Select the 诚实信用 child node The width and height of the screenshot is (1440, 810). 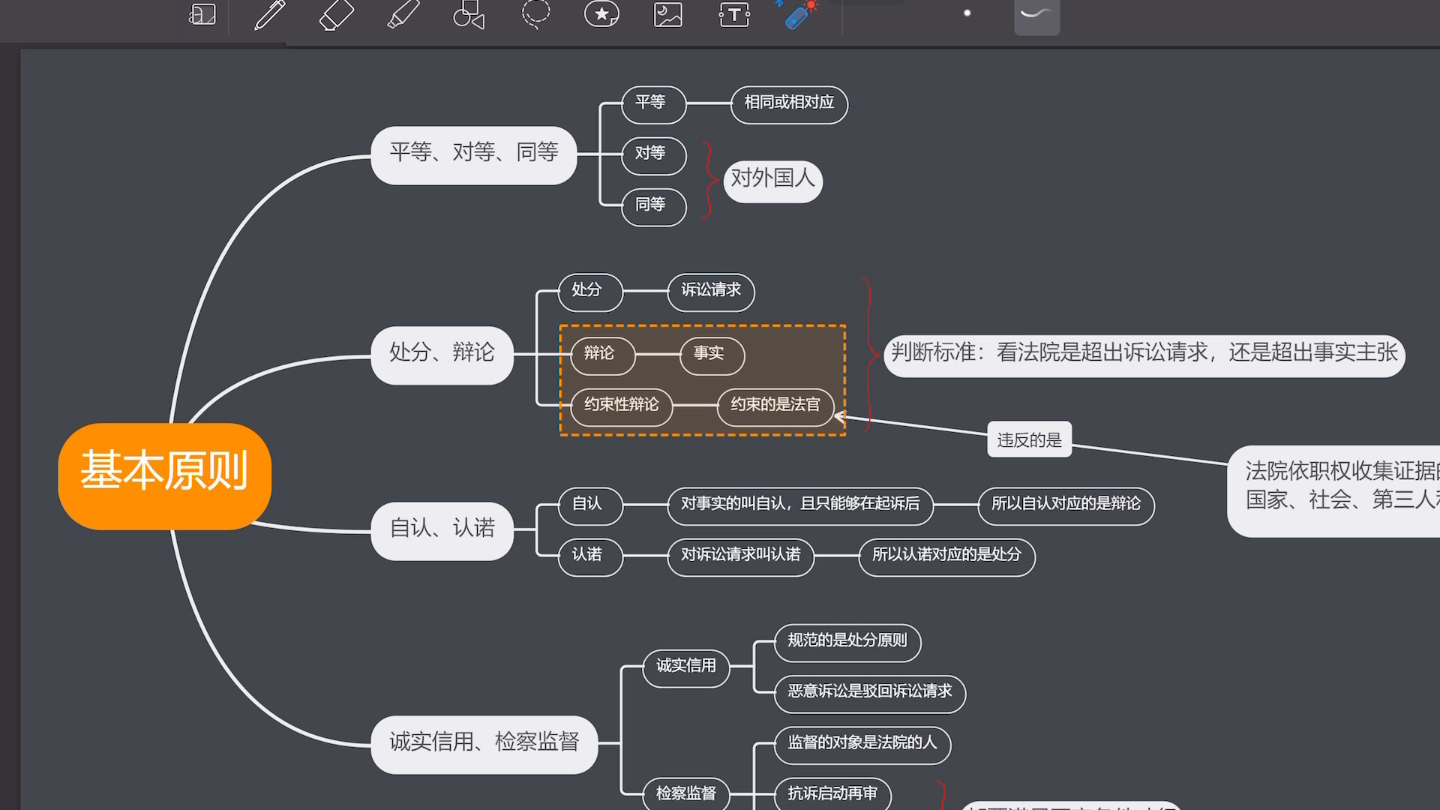click(686, 668)
